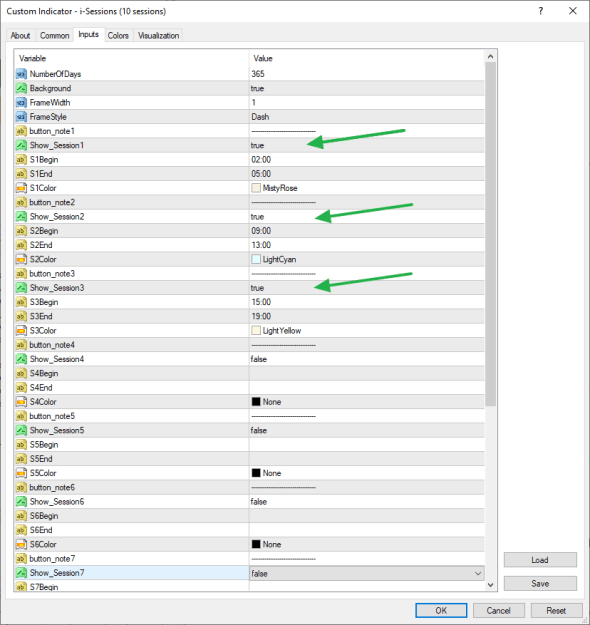Open the S6Color None color dropdown
590x625 pixels.
[366, 544]
